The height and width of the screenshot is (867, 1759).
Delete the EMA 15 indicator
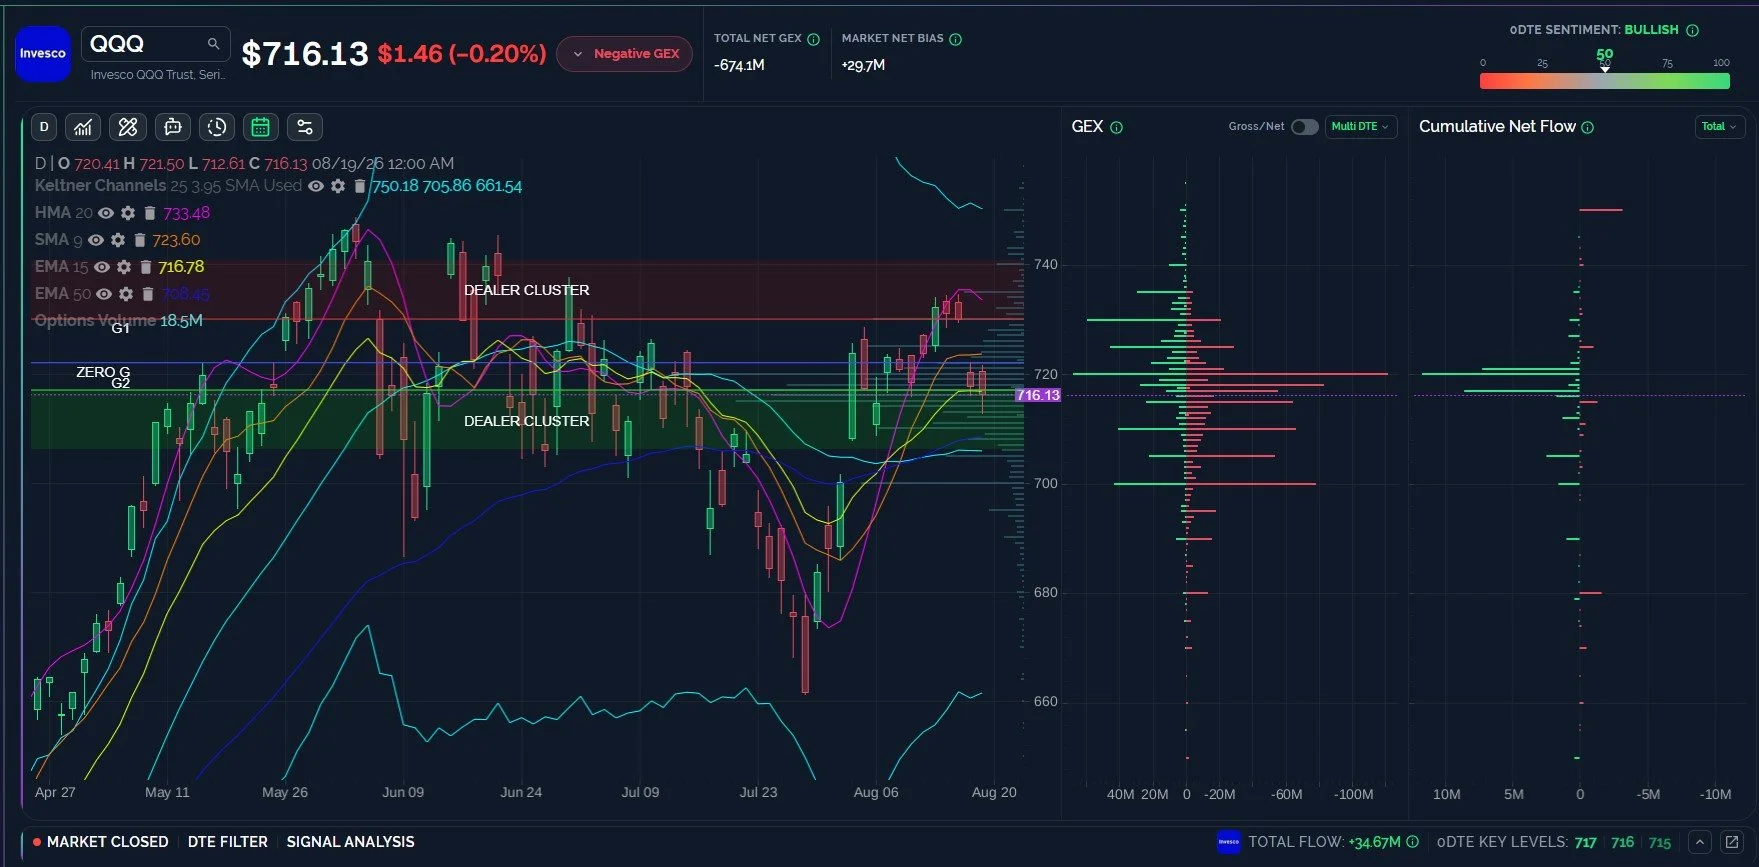(x=146, y=267)
